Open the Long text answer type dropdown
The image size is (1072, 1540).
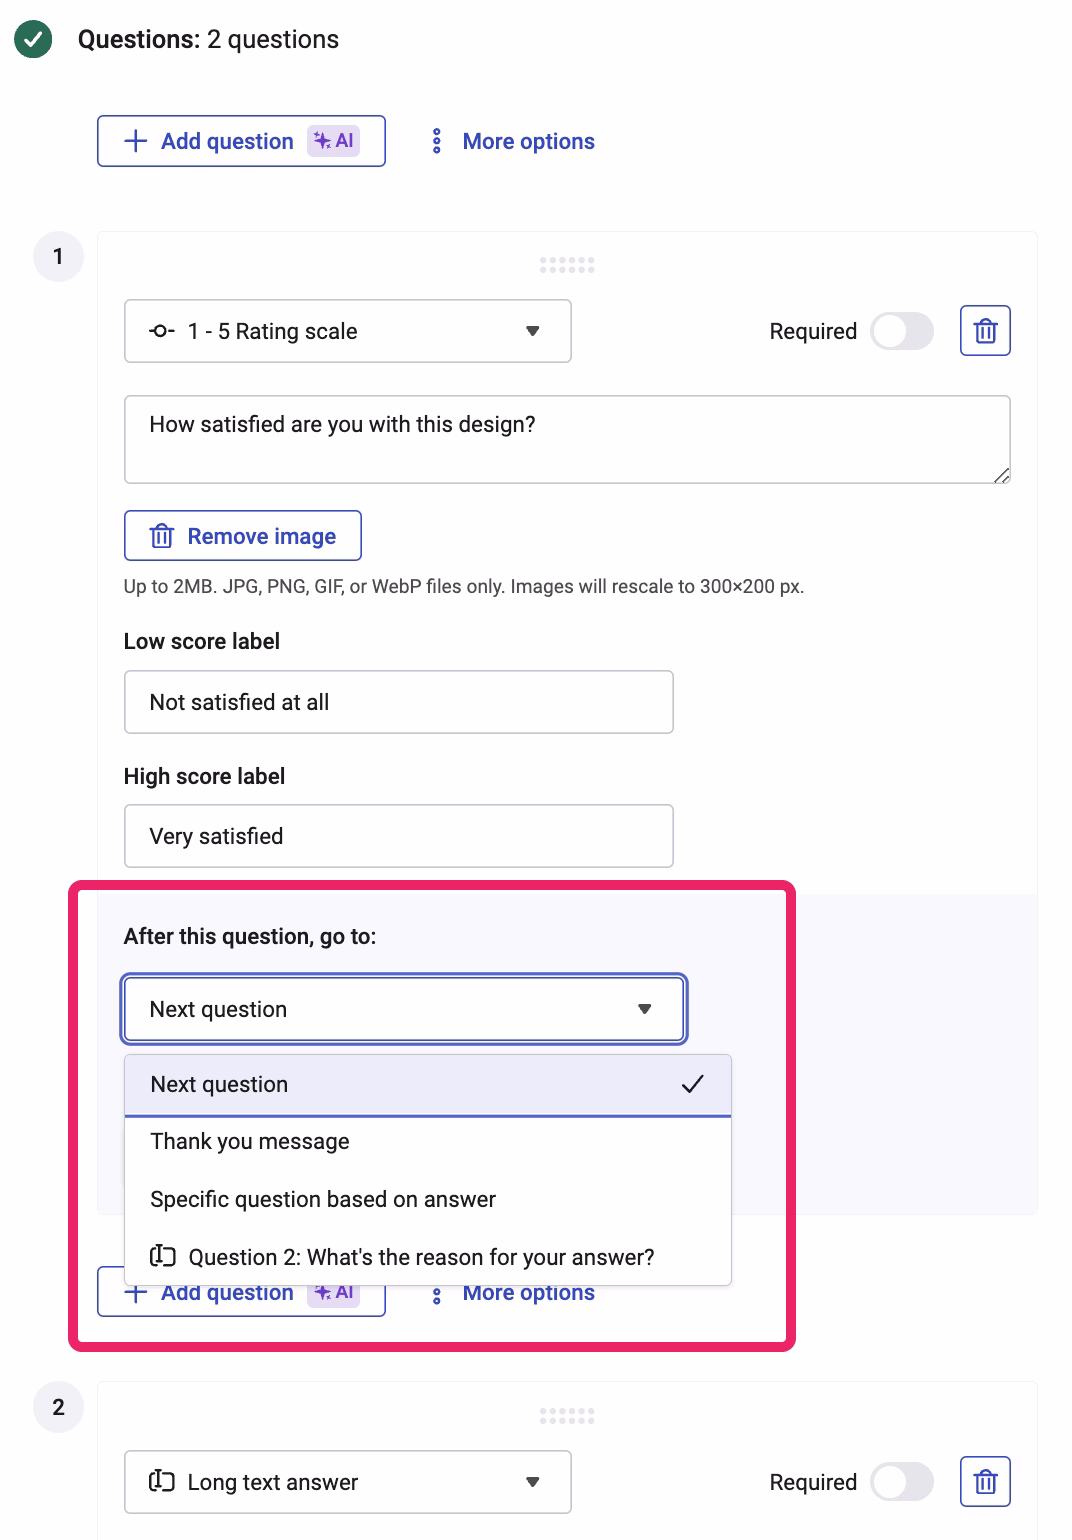(346, 1482)
